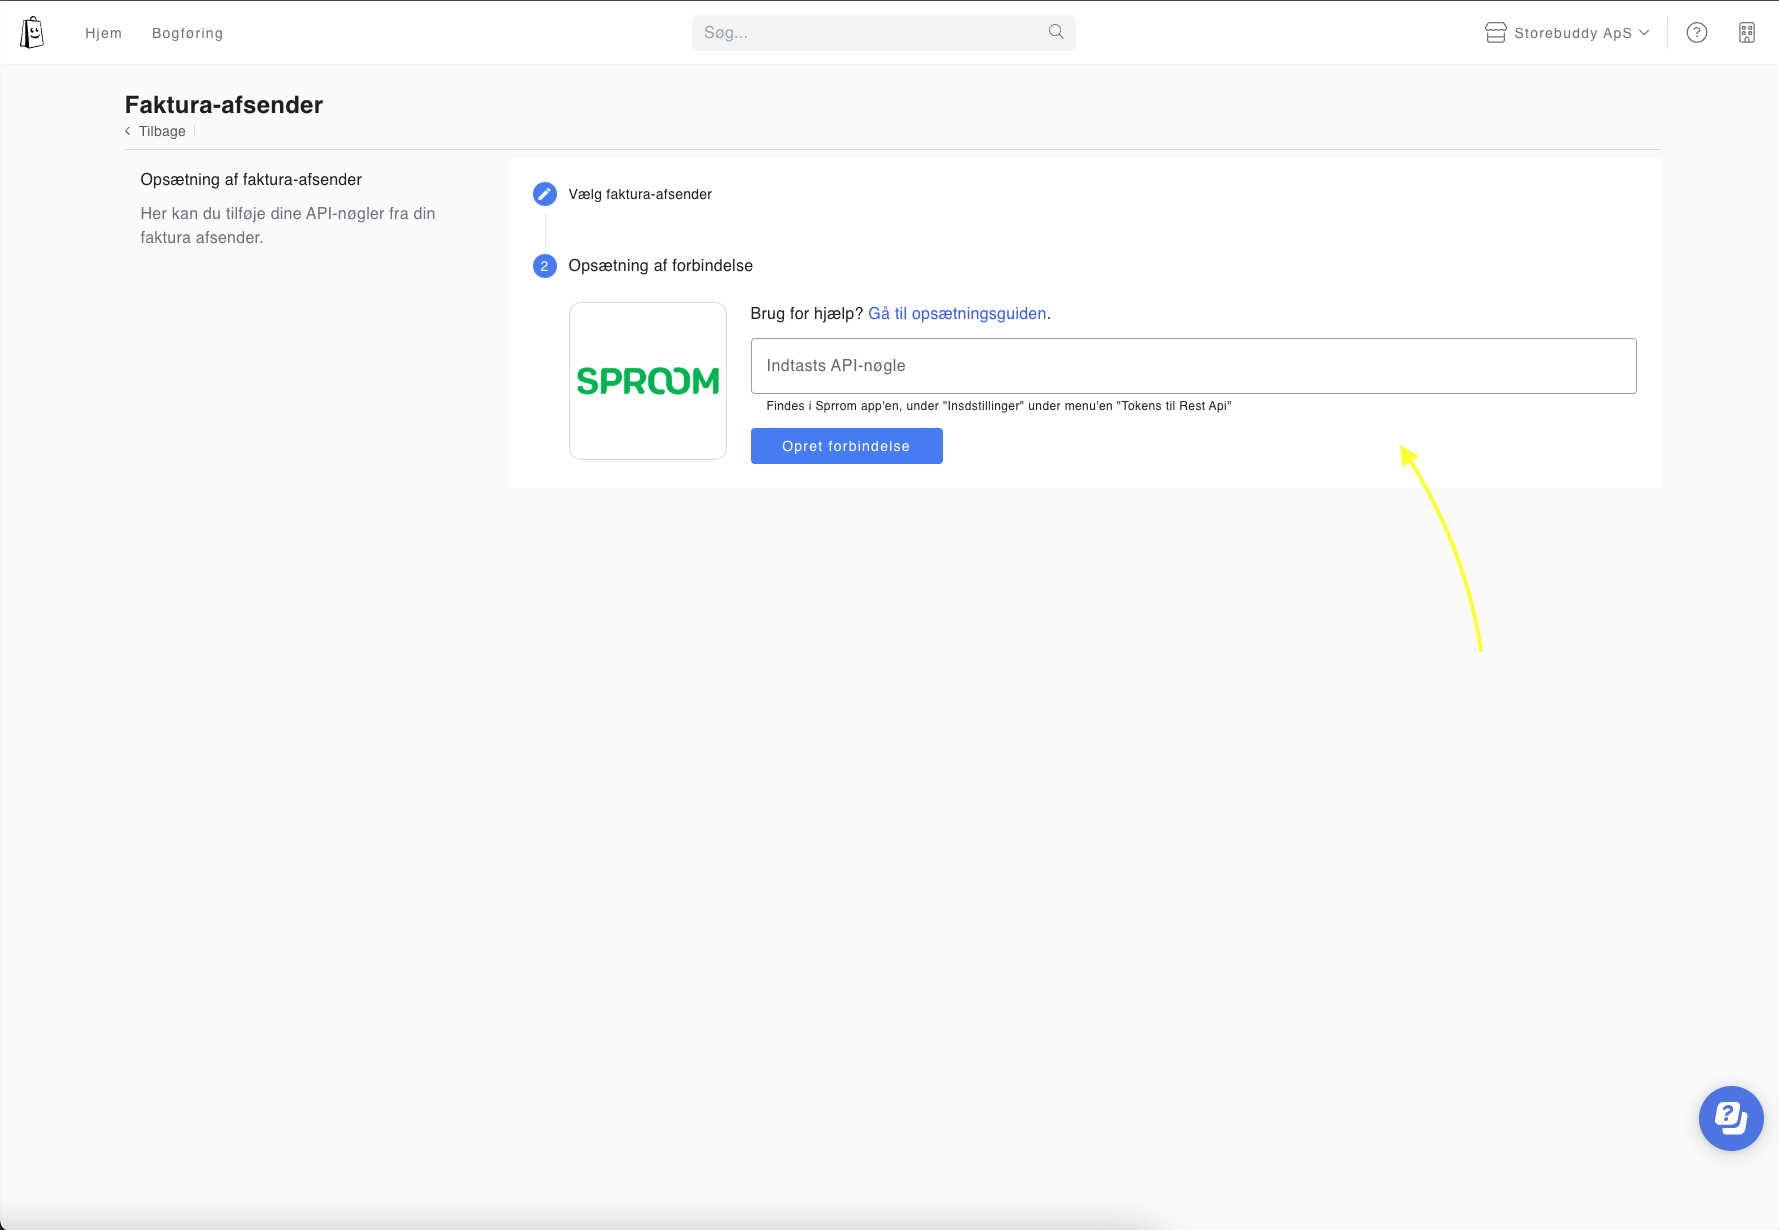
Task: Click the magnifying glass search icon
Action: pyautogui.click(x=1056, y=32)
